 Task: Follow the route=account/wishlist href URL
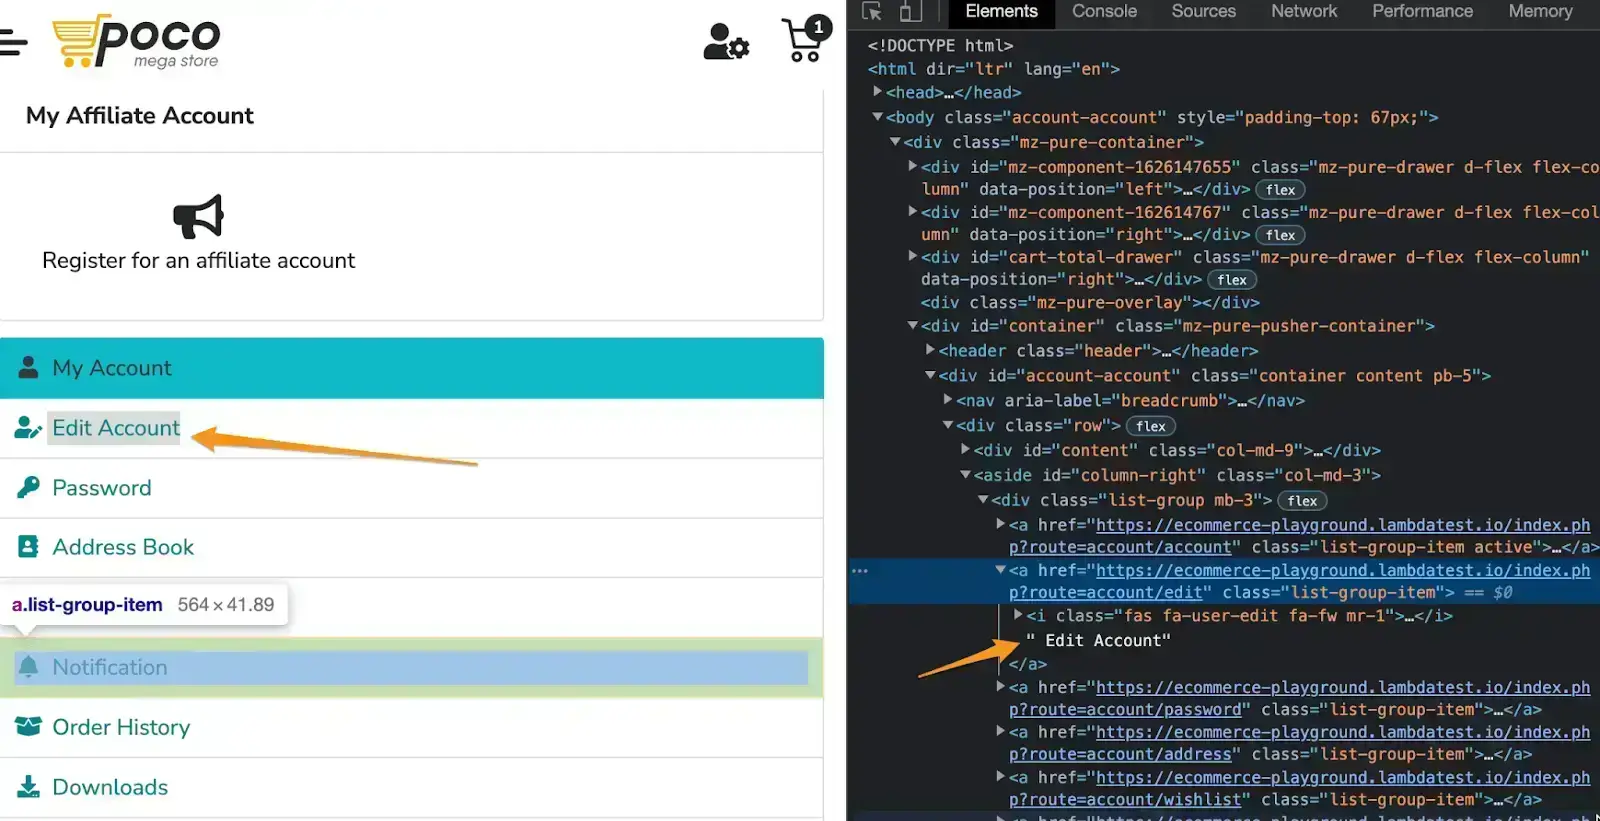[1299, 788]
